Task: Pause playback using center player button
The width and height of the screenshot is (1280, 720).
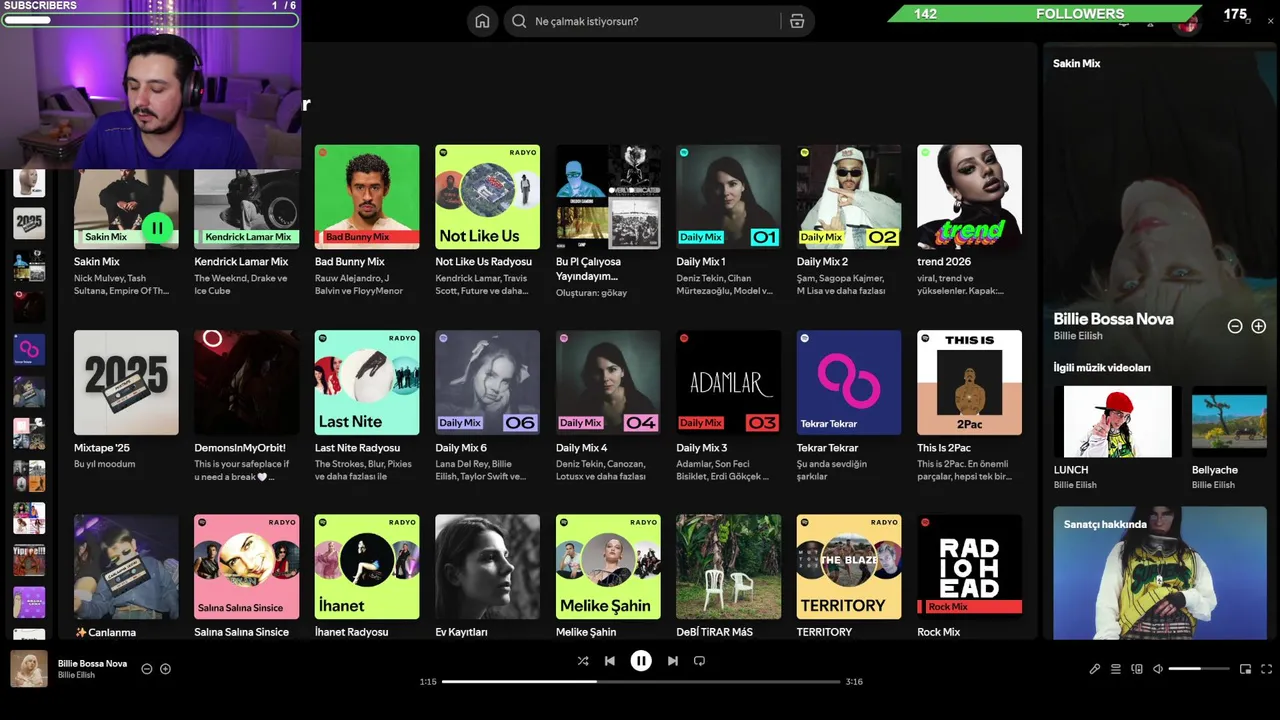Action: (641, 661)
